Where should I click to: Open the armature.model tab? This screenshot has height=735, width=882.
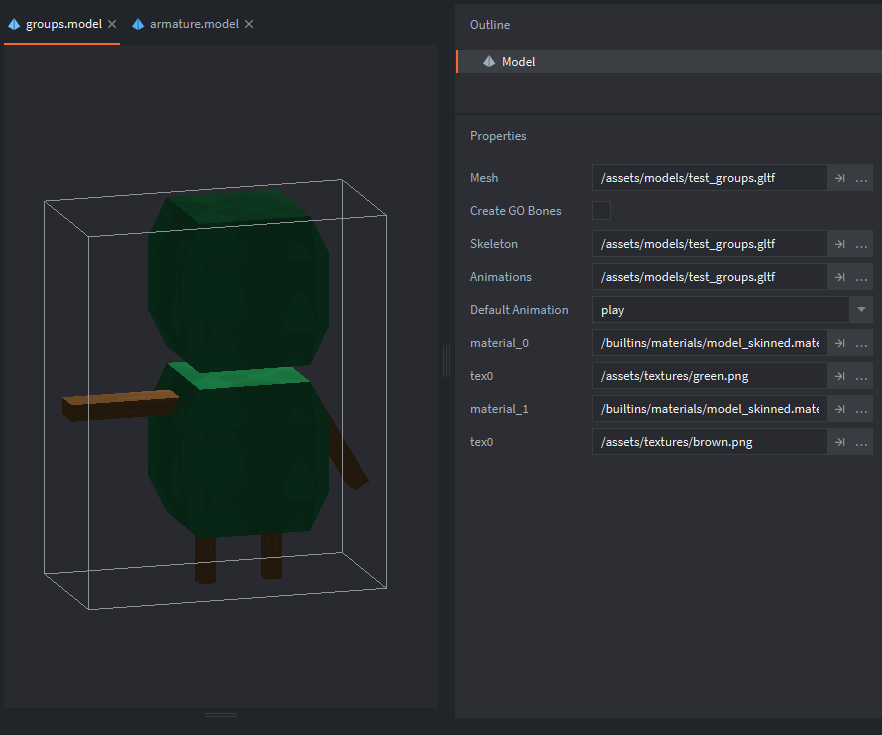click(x=193, y=24)
